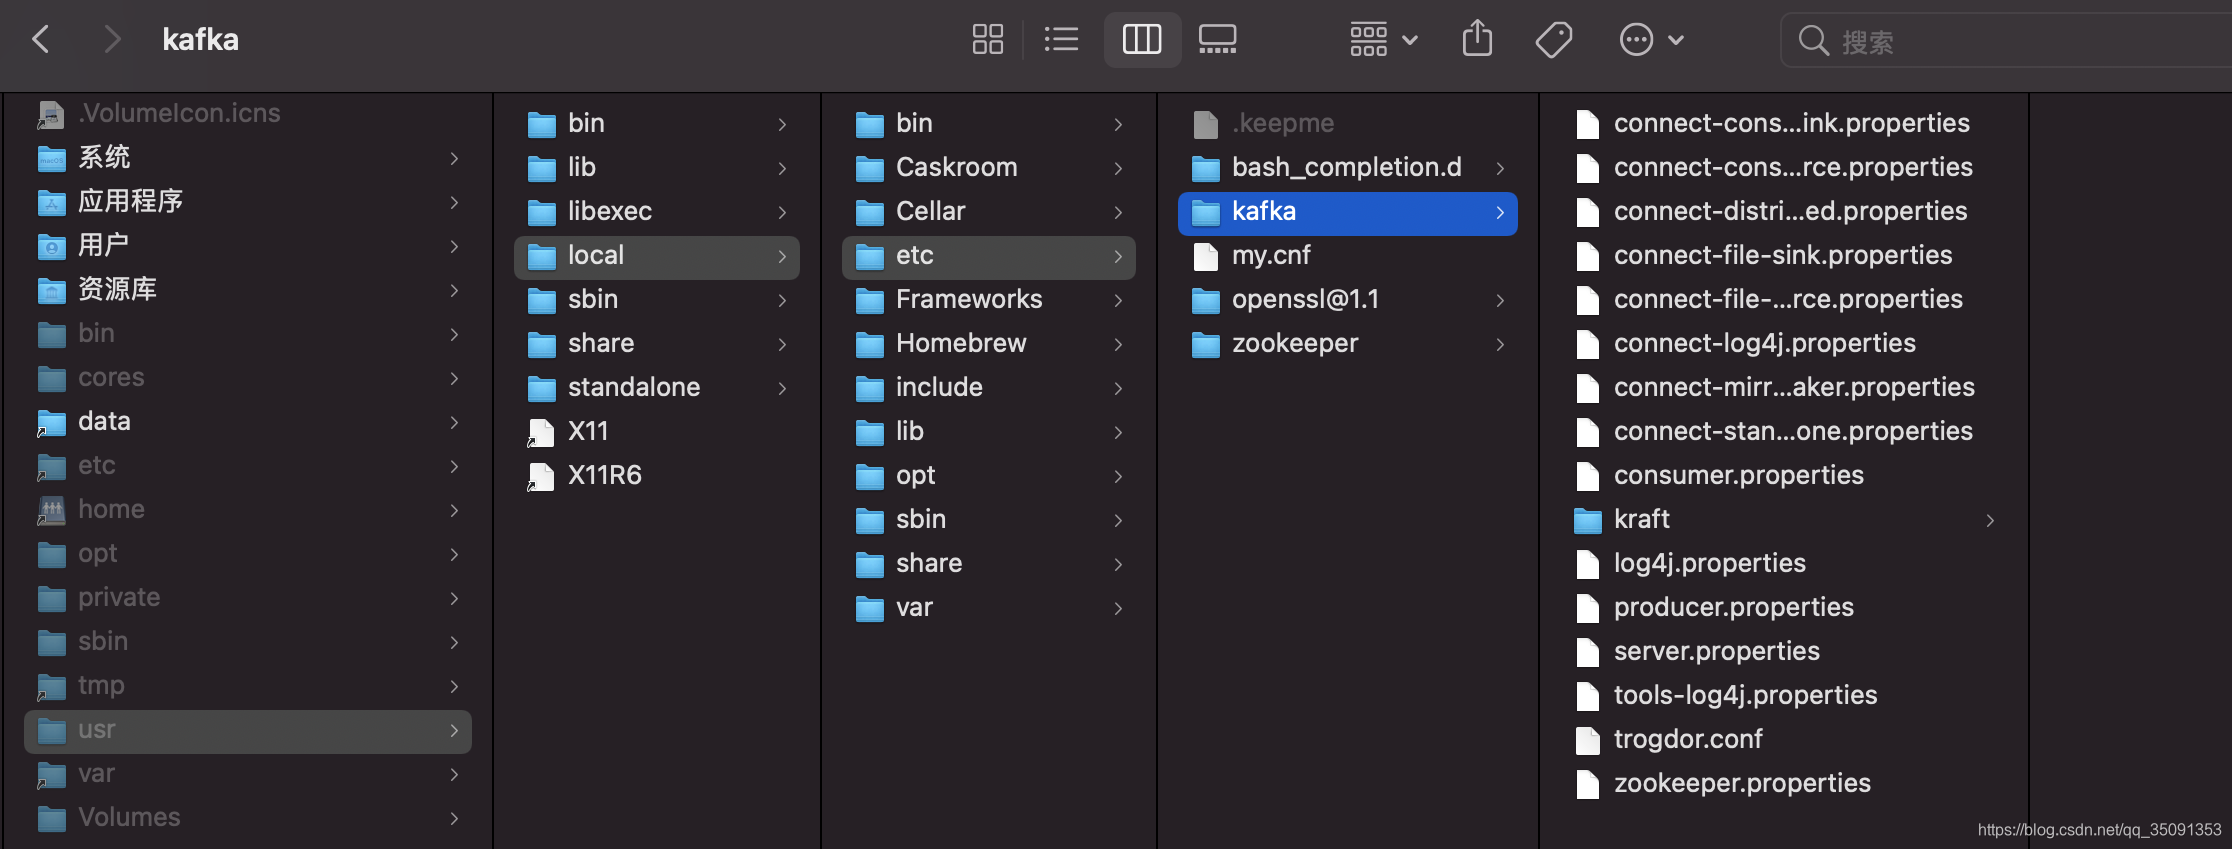Click the trogdor.conf file icon
Screen dimensions: 2232x849
[x=1587, y=740]
